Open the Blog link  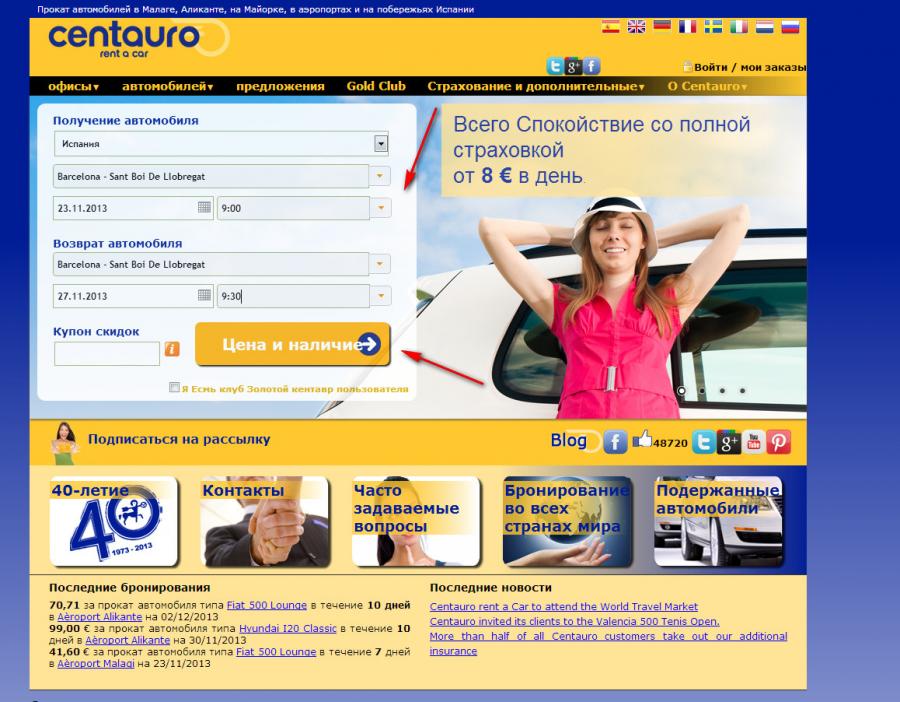pyautogui.click(x=569, y=440)
